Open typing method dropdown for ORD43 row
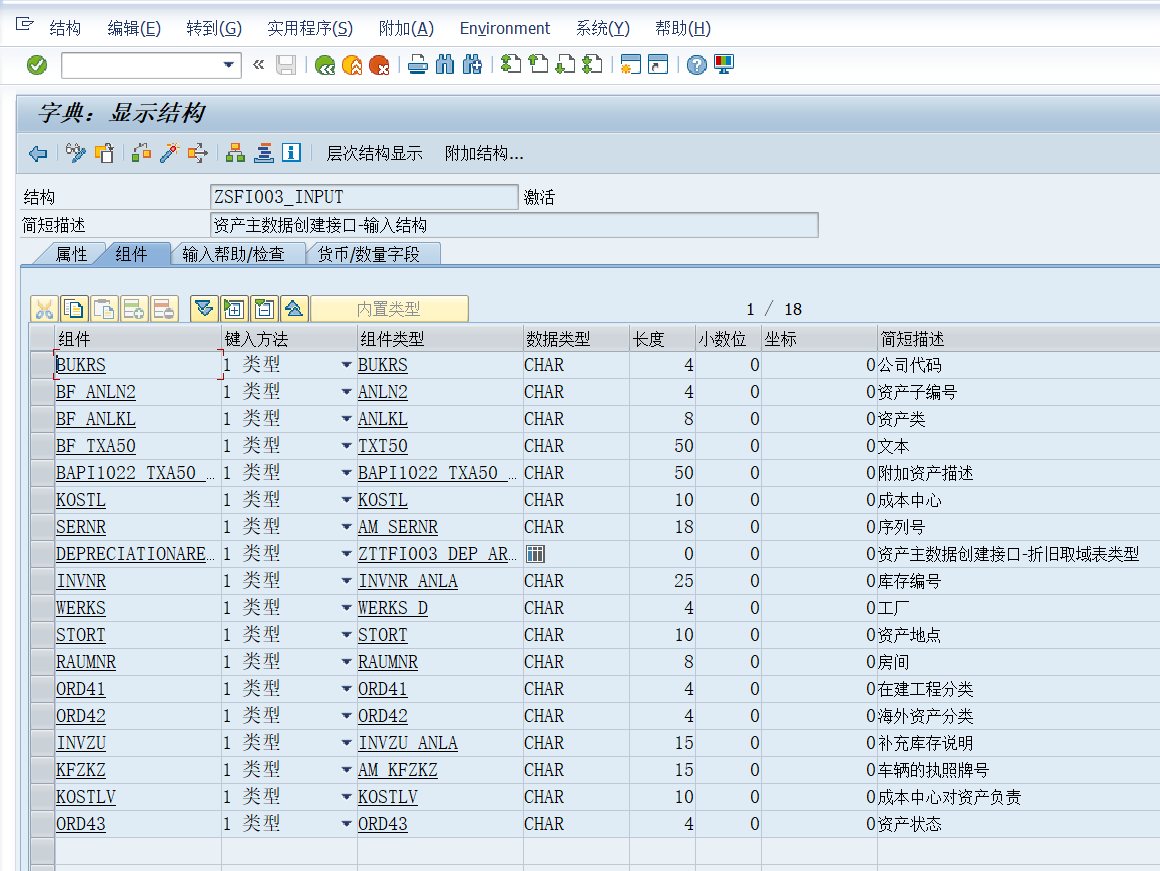This screenshot has width=1160, height=871. [346, 824]
